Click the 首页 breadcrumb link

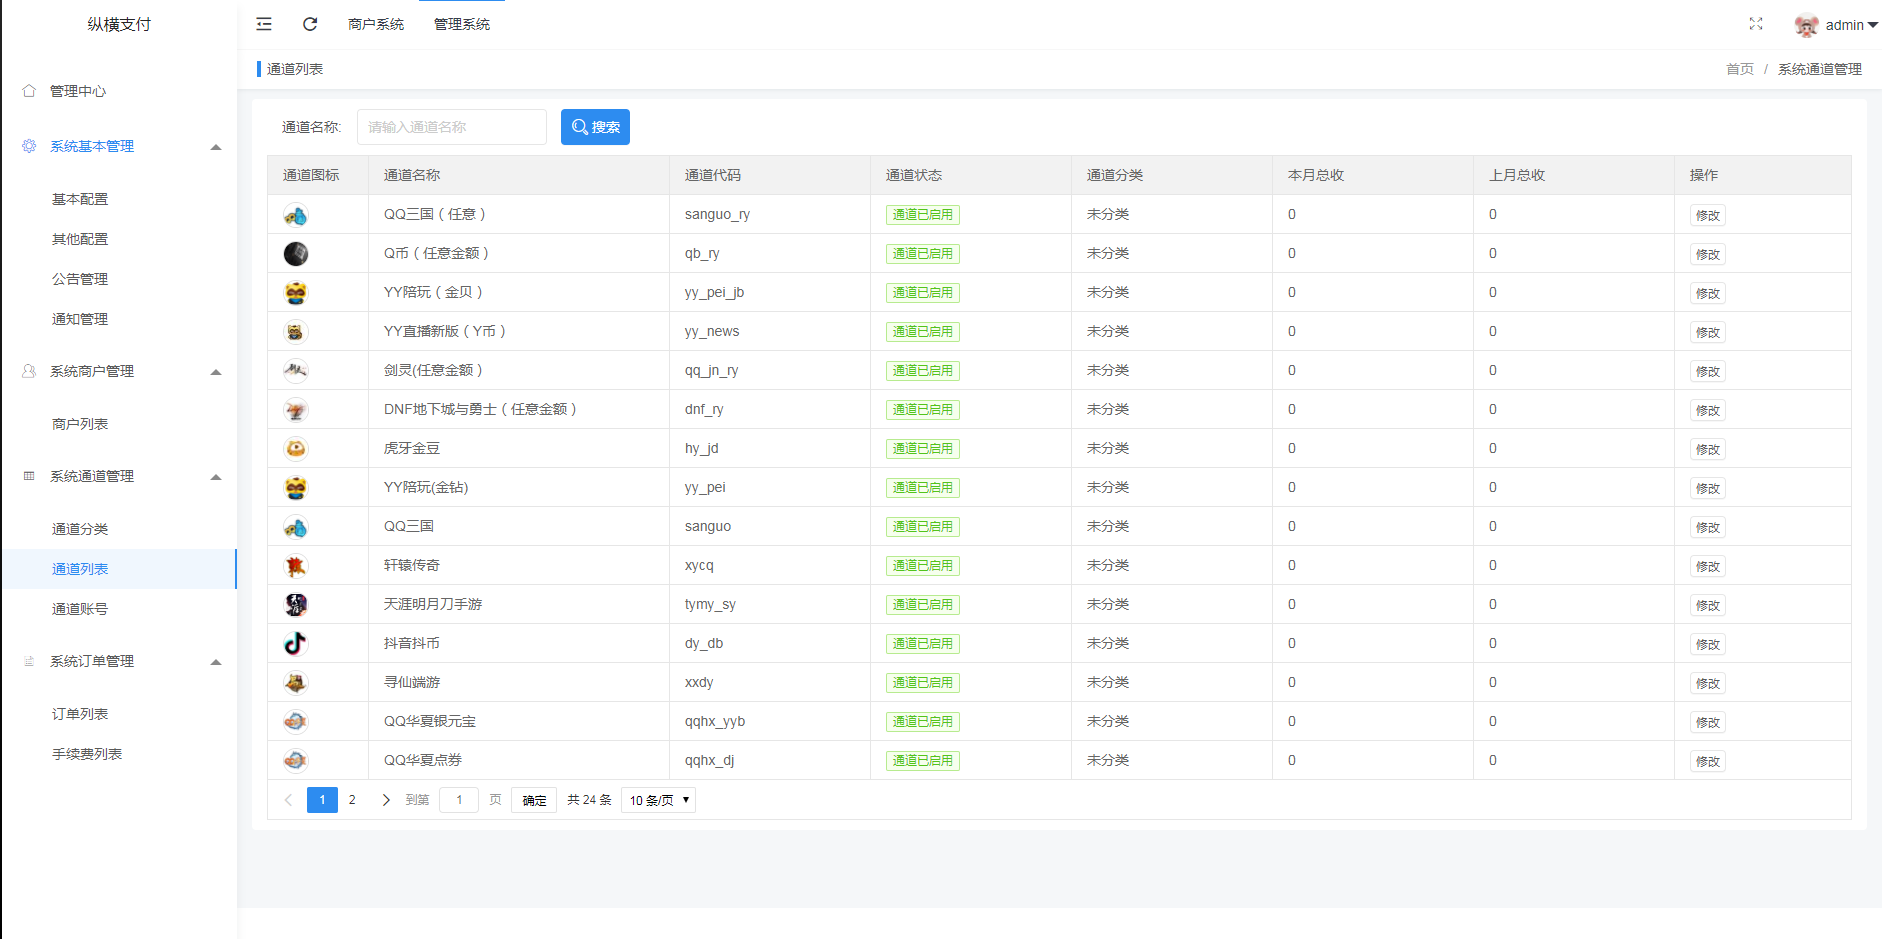pos(1739,69)
